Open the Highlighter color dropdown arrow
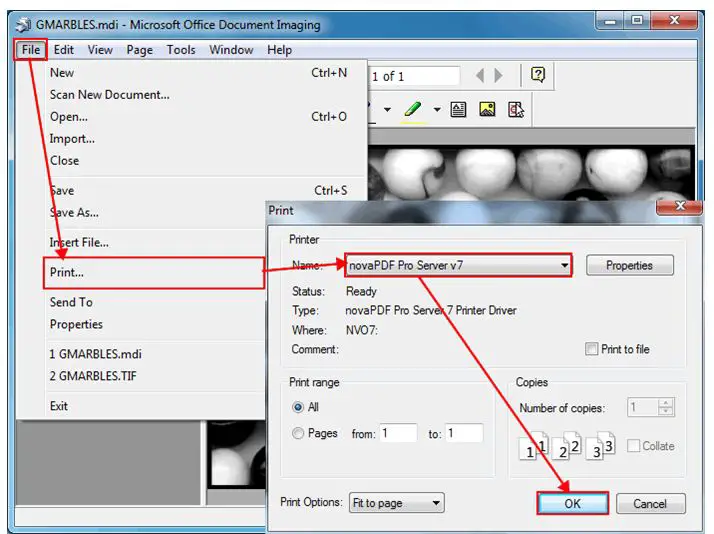The width and height of the screenshot is (714, 534). (x=437, y=110)
